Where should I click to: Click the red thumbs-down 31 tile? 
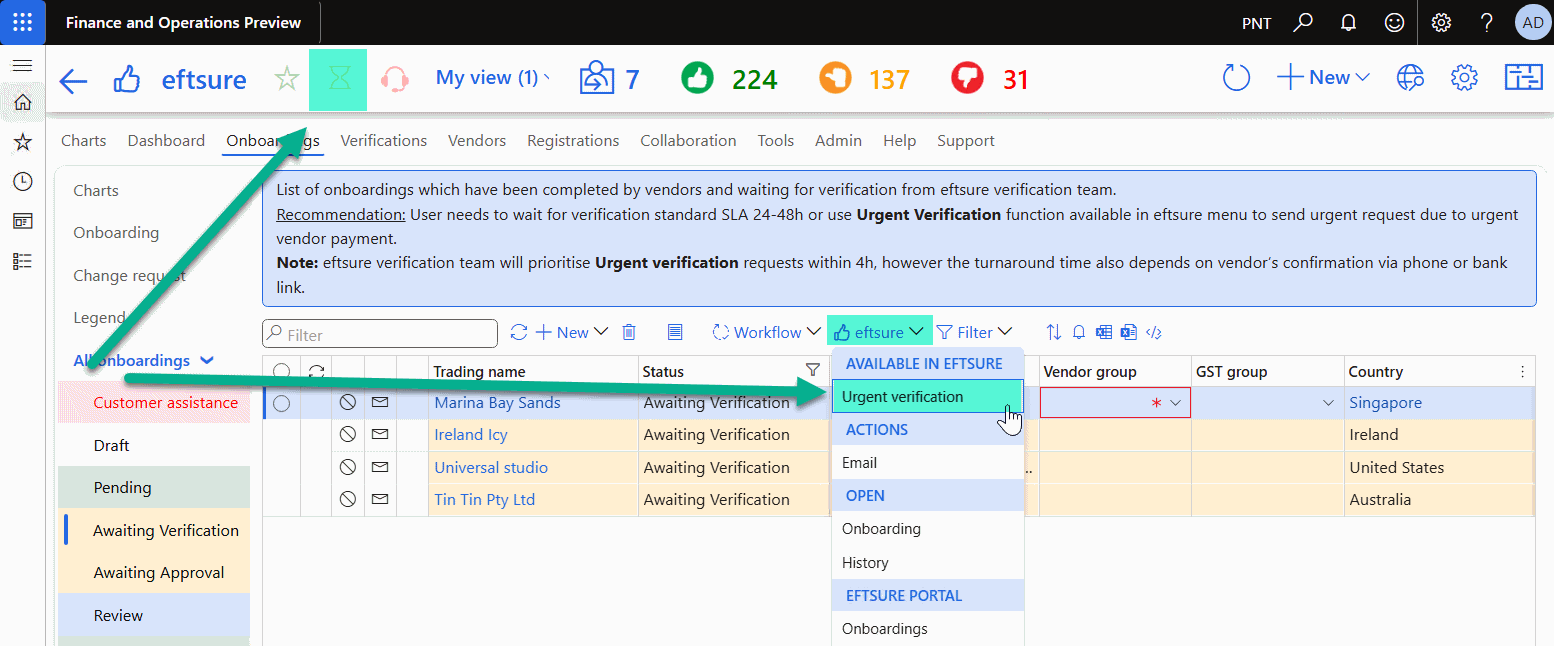(x=990, y=78)
